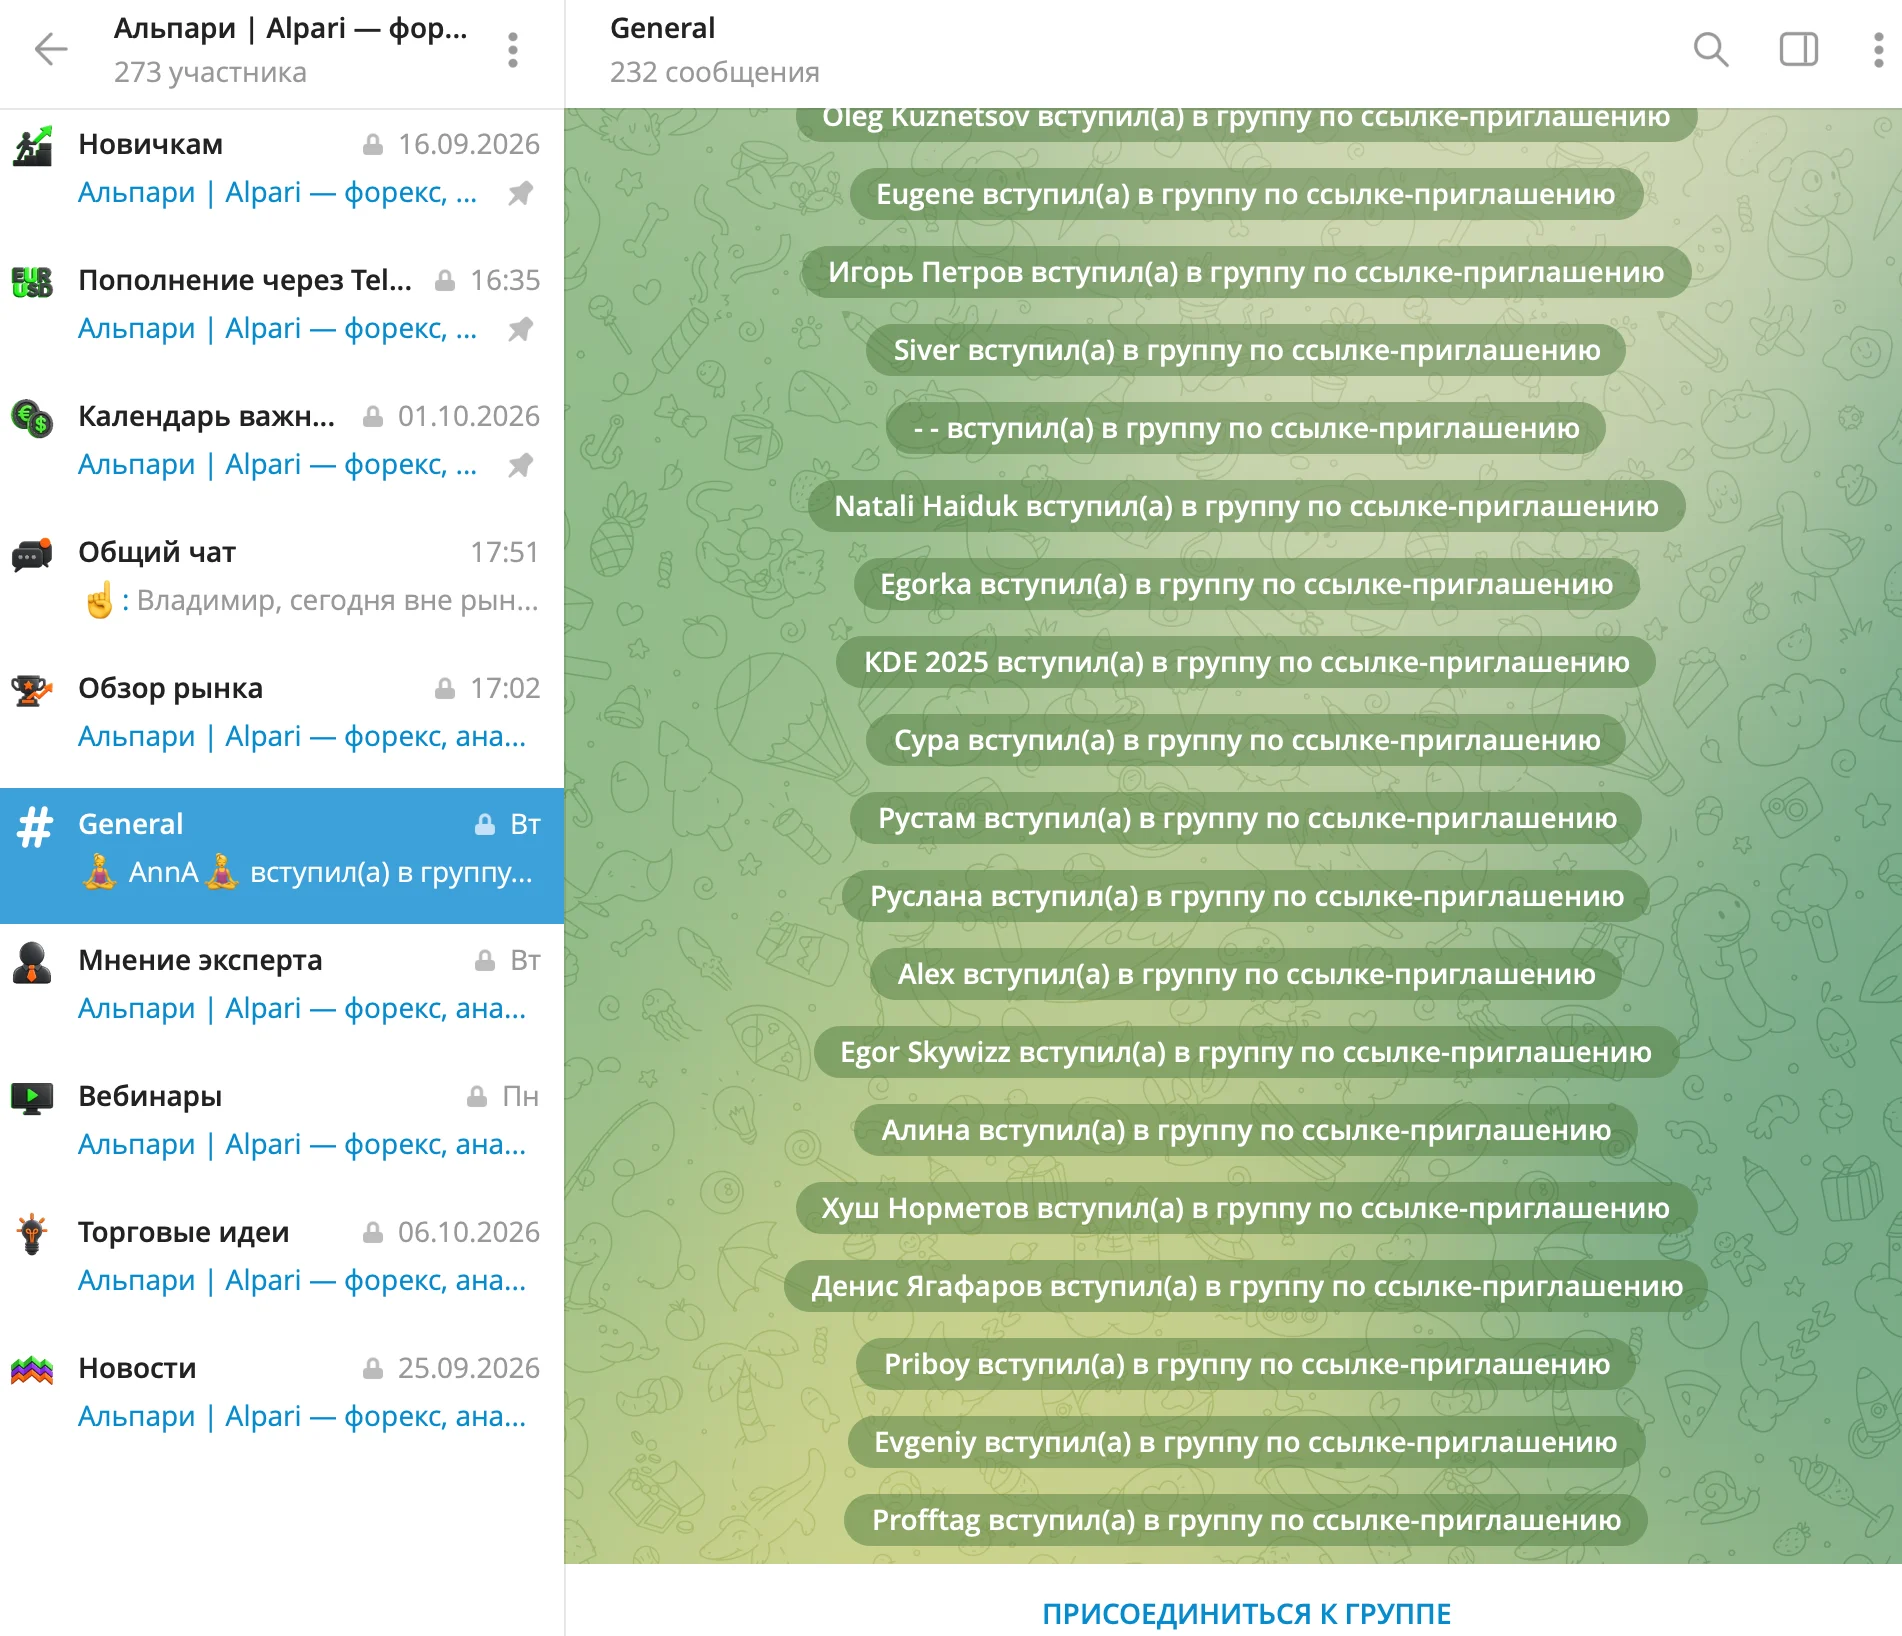
Task: Click lock icon on Обзор рынка row
Action: click(445, 688)
